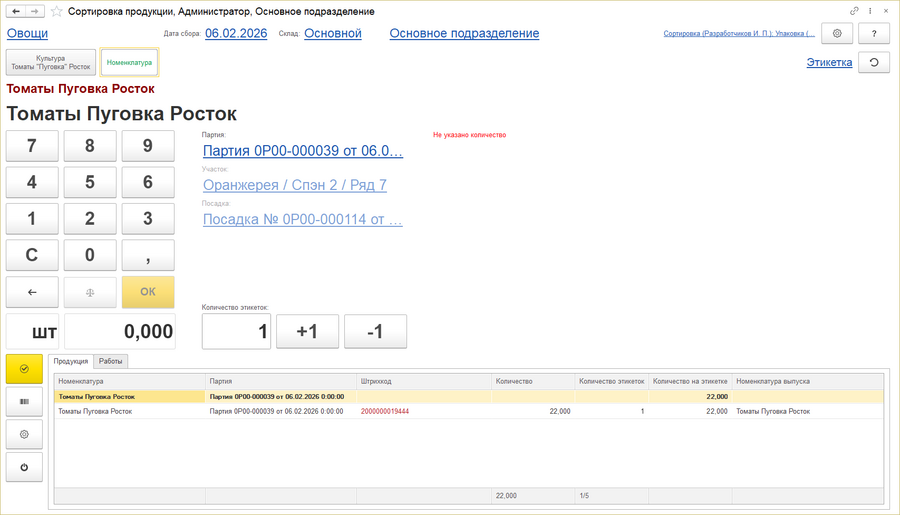The height and width of the screenshot is (515, 900).
Task: Open the Овощи link
Action: click(x=28, y=33)
